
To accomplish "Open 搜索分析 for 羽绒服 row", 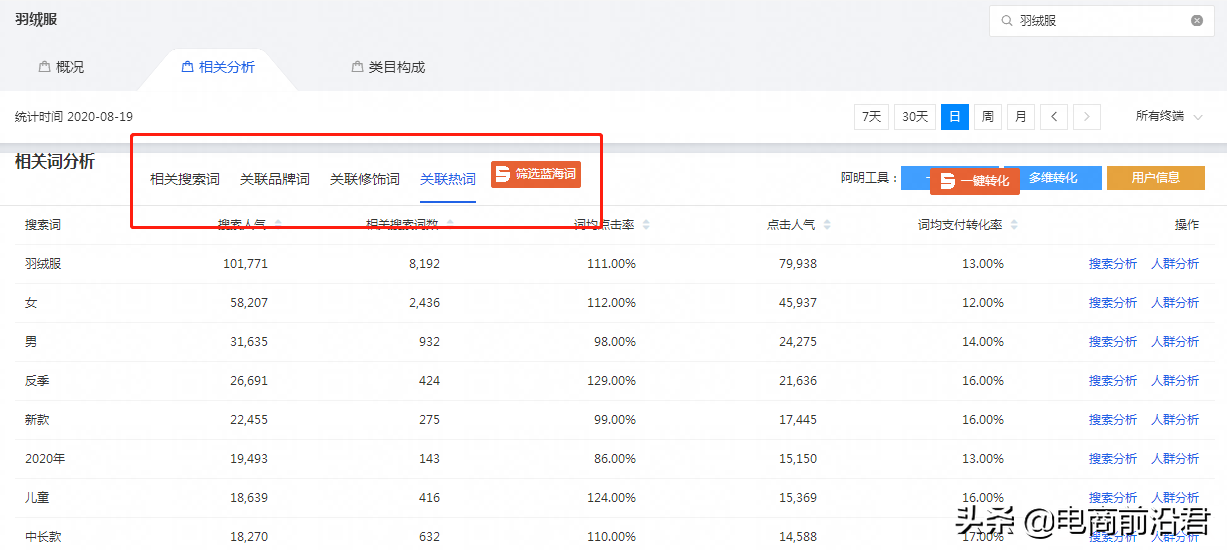I will [x=1113, y=264].
